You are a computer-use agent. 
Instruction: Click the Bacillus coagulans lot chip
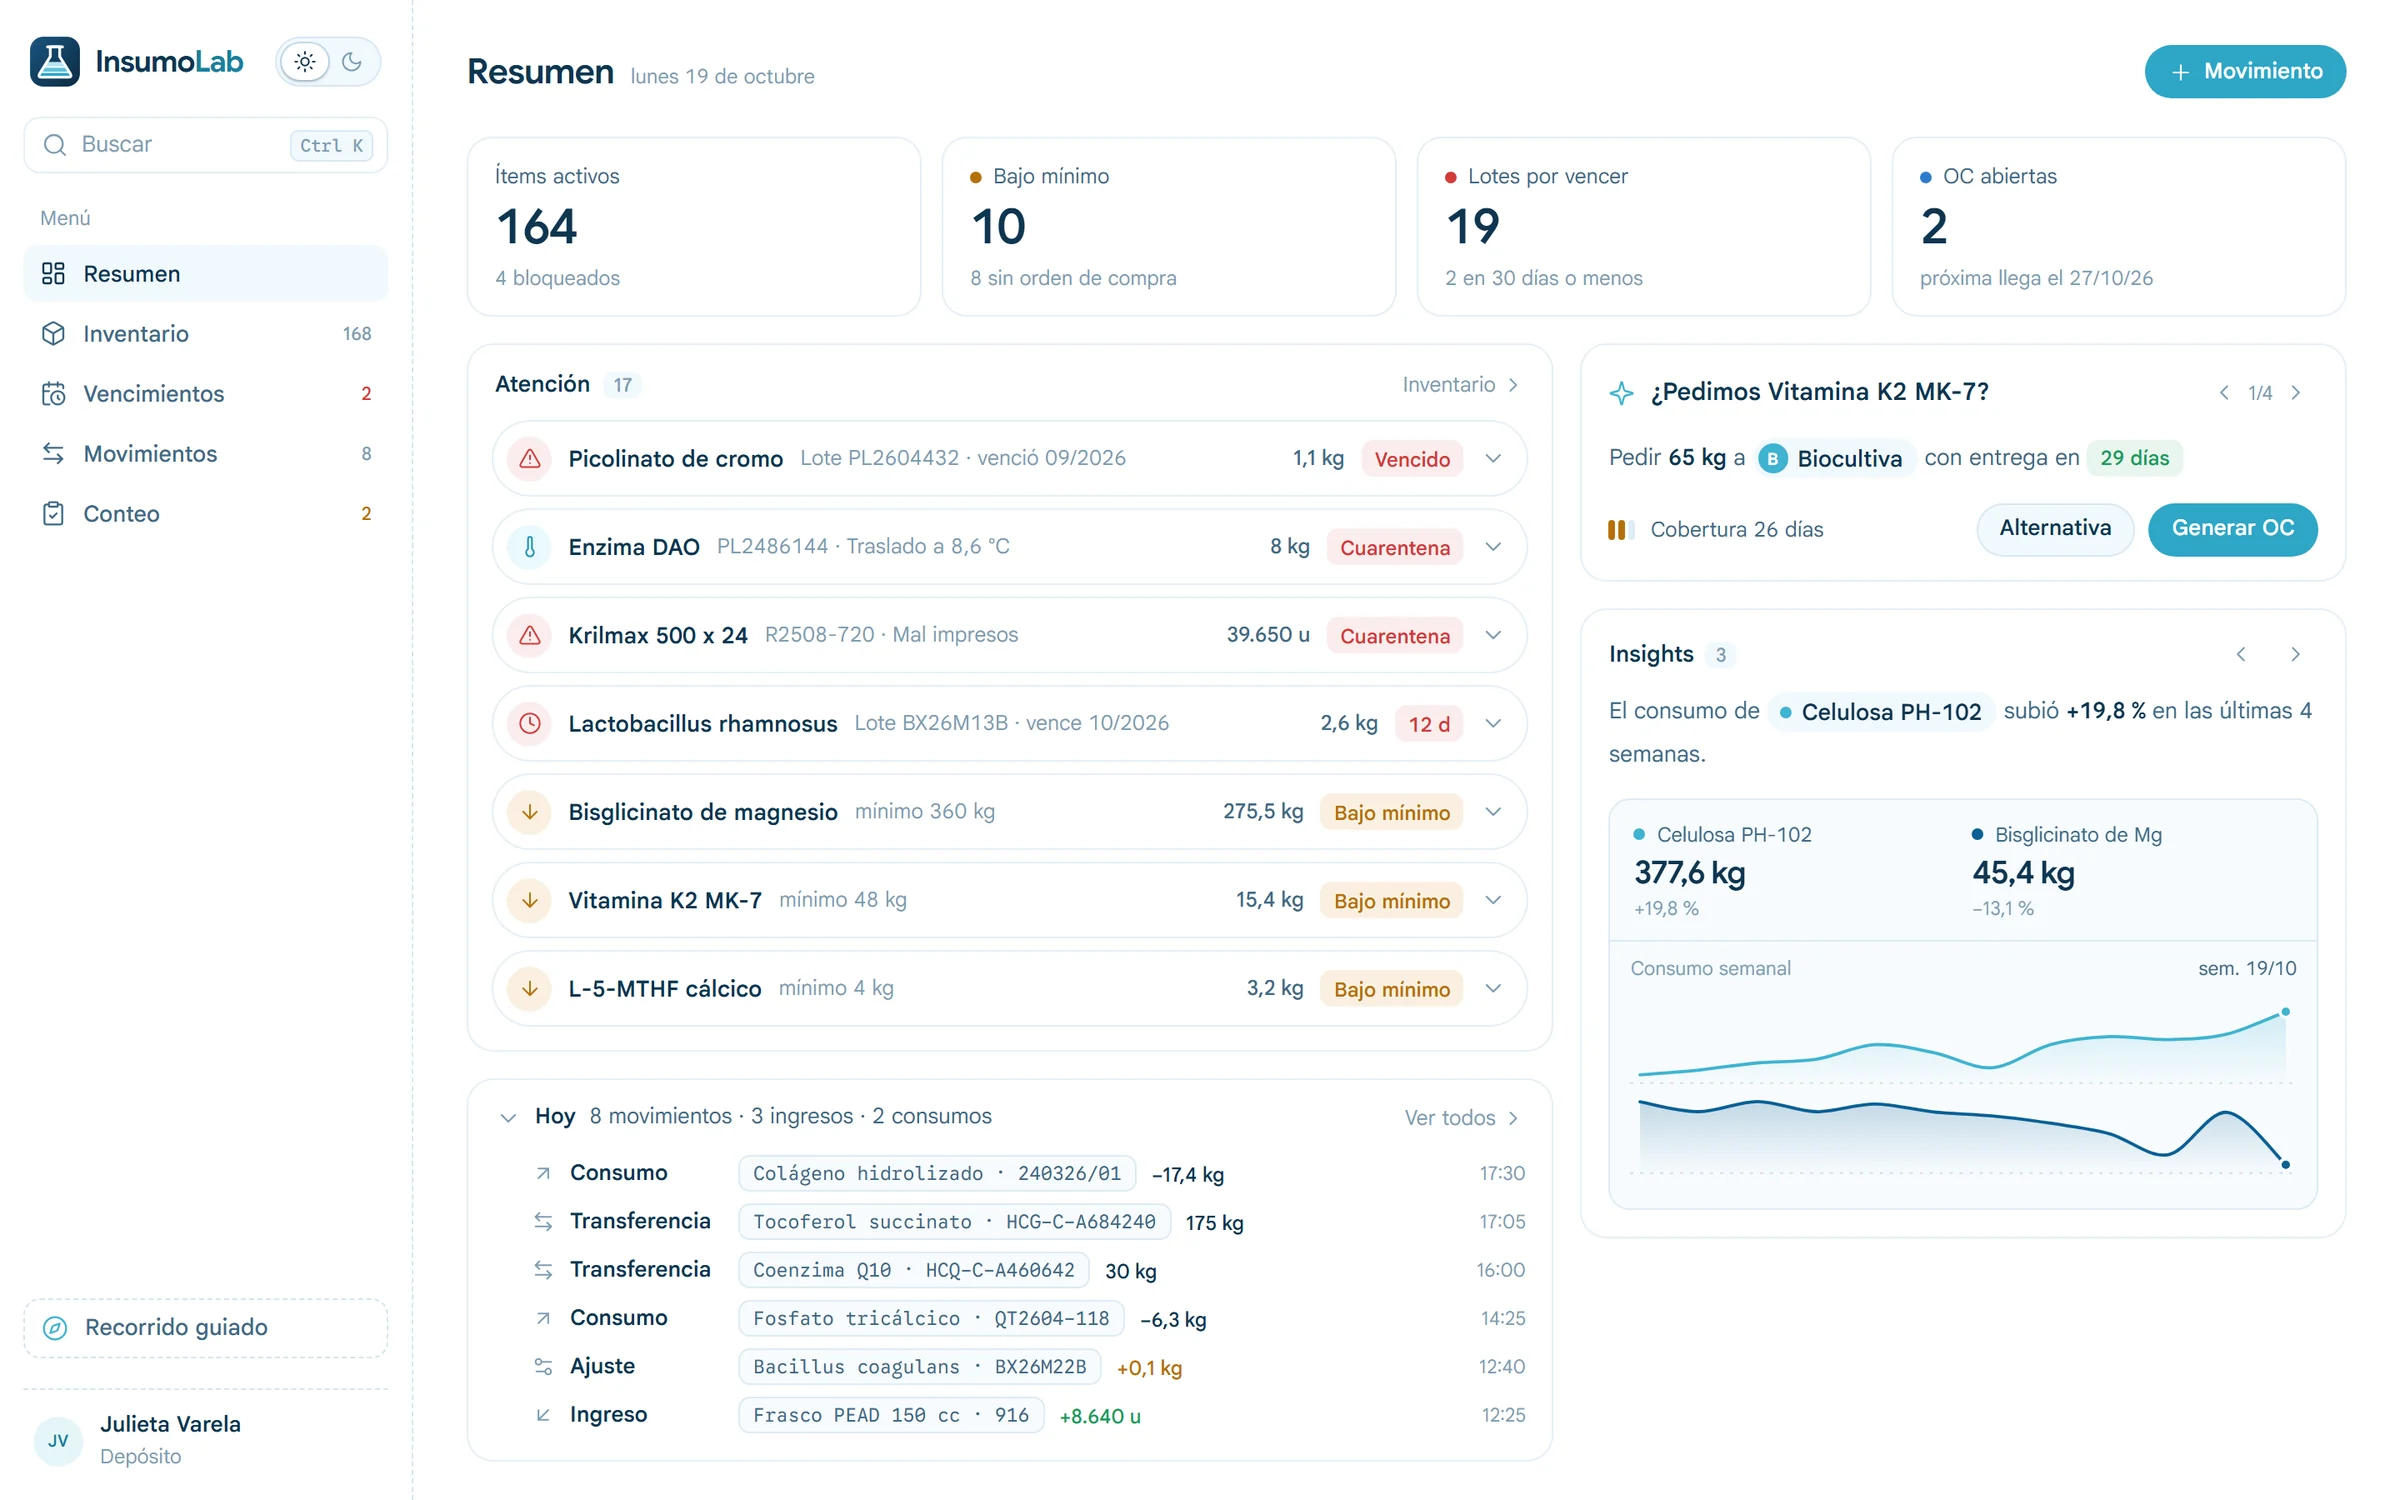click(x=920, y=1366)
